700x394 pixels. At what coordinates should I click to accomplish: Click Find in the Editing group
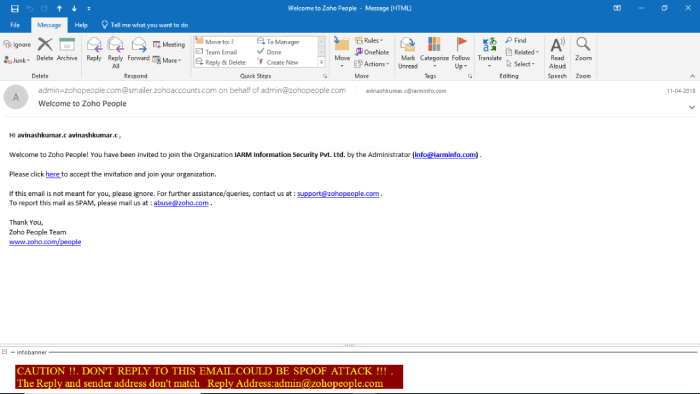(516, 40)
